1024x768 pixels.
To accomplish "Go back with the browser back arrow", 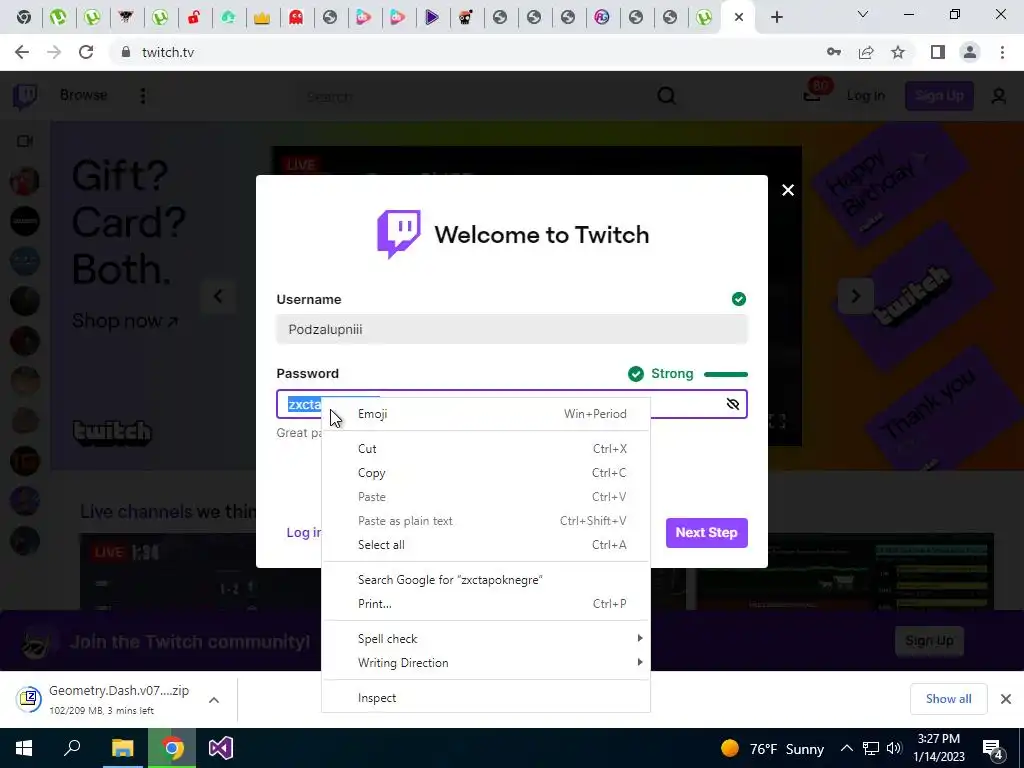I will [22, 52].
